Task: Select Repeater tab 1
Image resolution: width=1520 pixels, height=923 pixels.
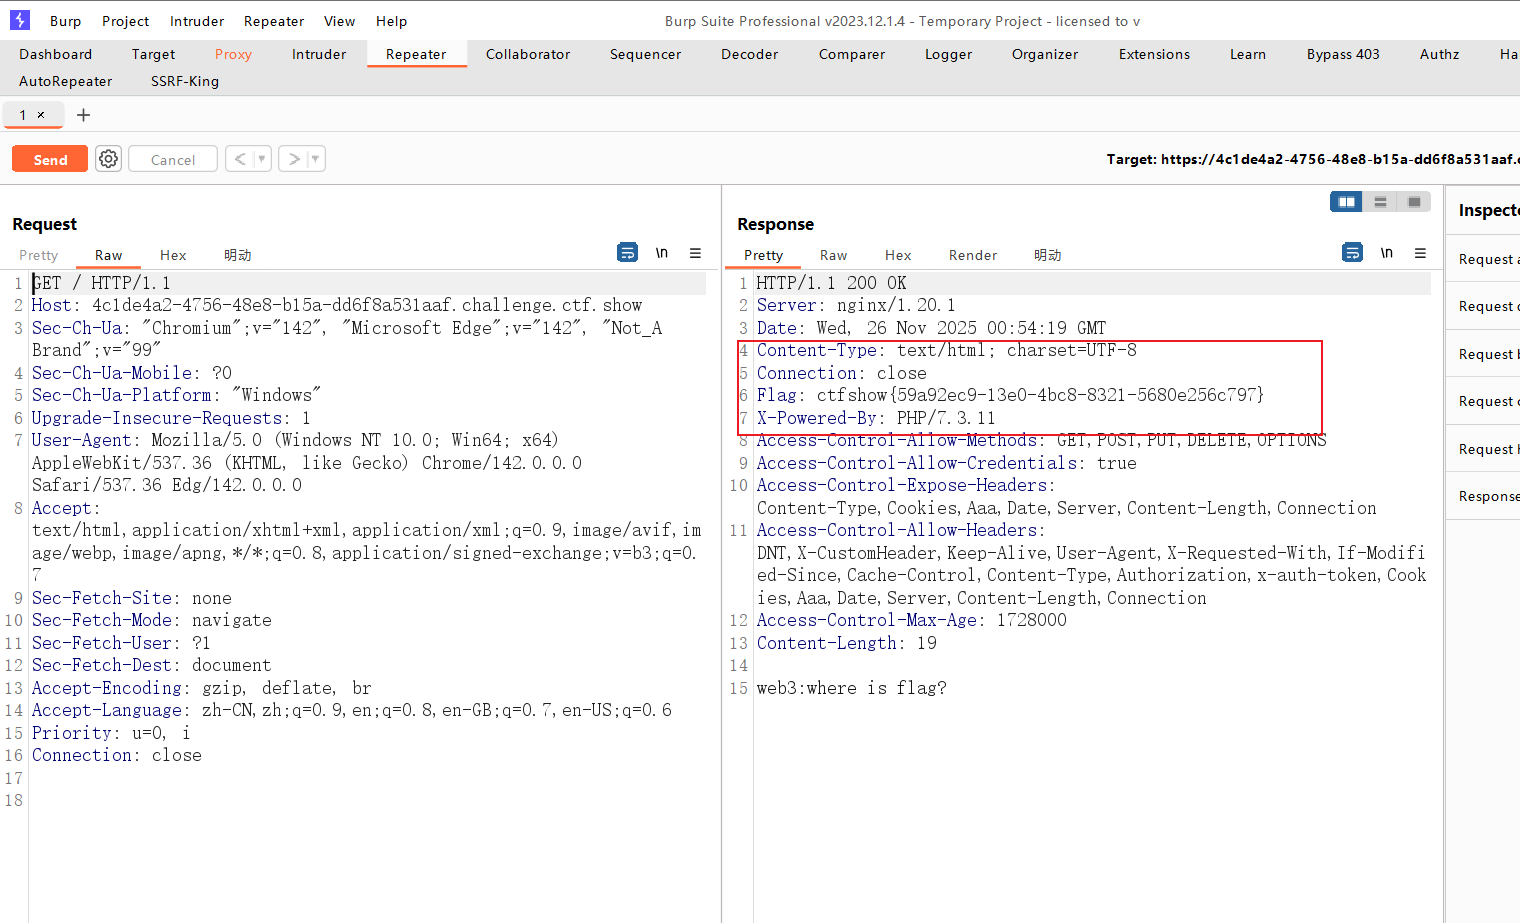Action: 23,115
